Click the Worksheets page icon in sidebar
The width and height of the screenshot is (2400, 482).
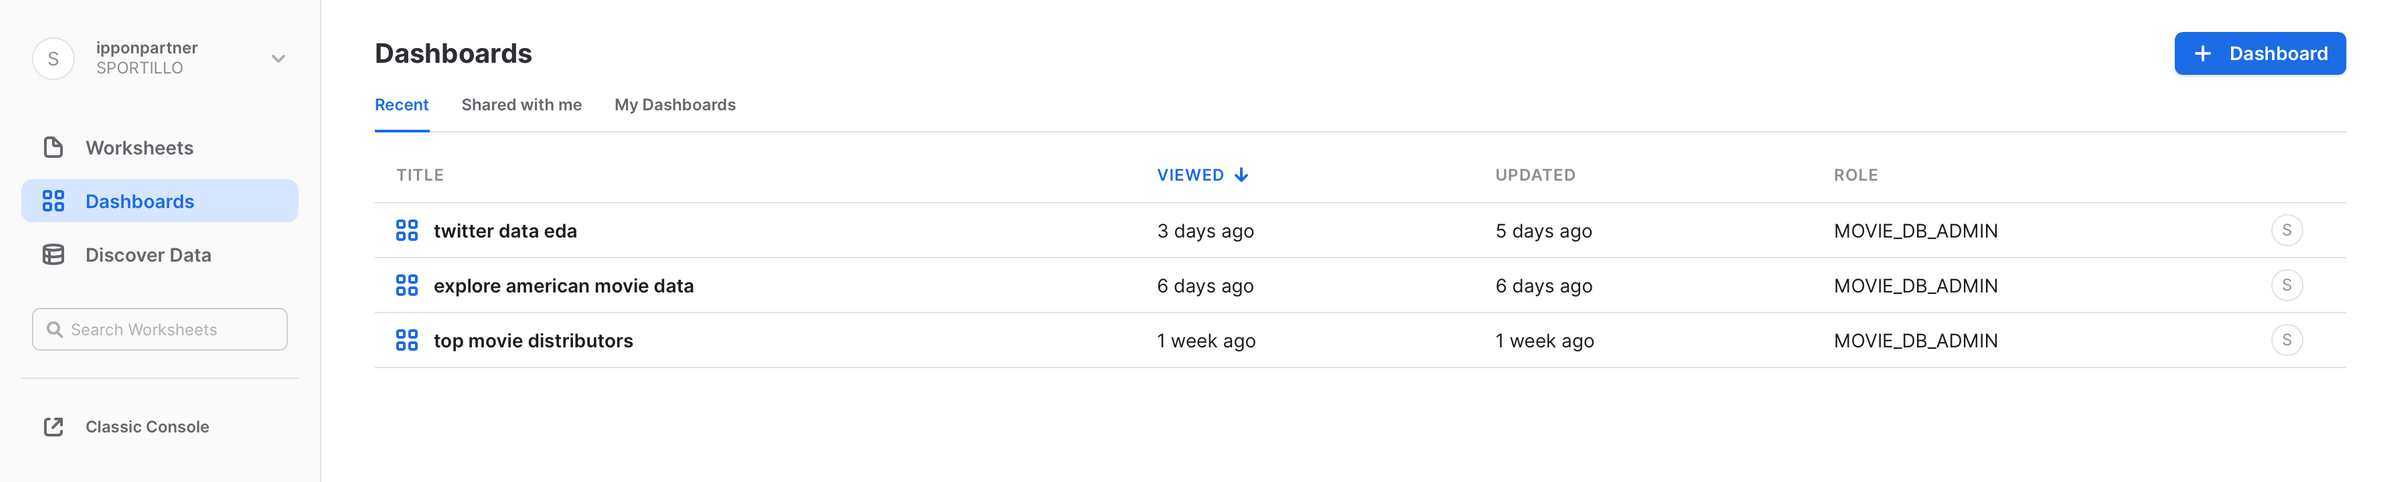tap(53, 148)
